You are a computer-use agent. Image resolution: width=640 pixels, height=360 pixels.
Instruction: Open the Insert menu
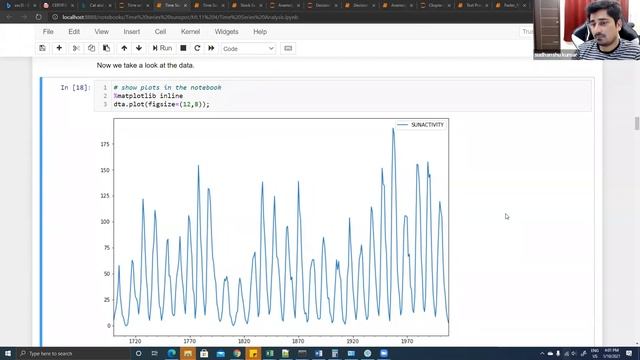pyautogui.click(x=131, y=31)
